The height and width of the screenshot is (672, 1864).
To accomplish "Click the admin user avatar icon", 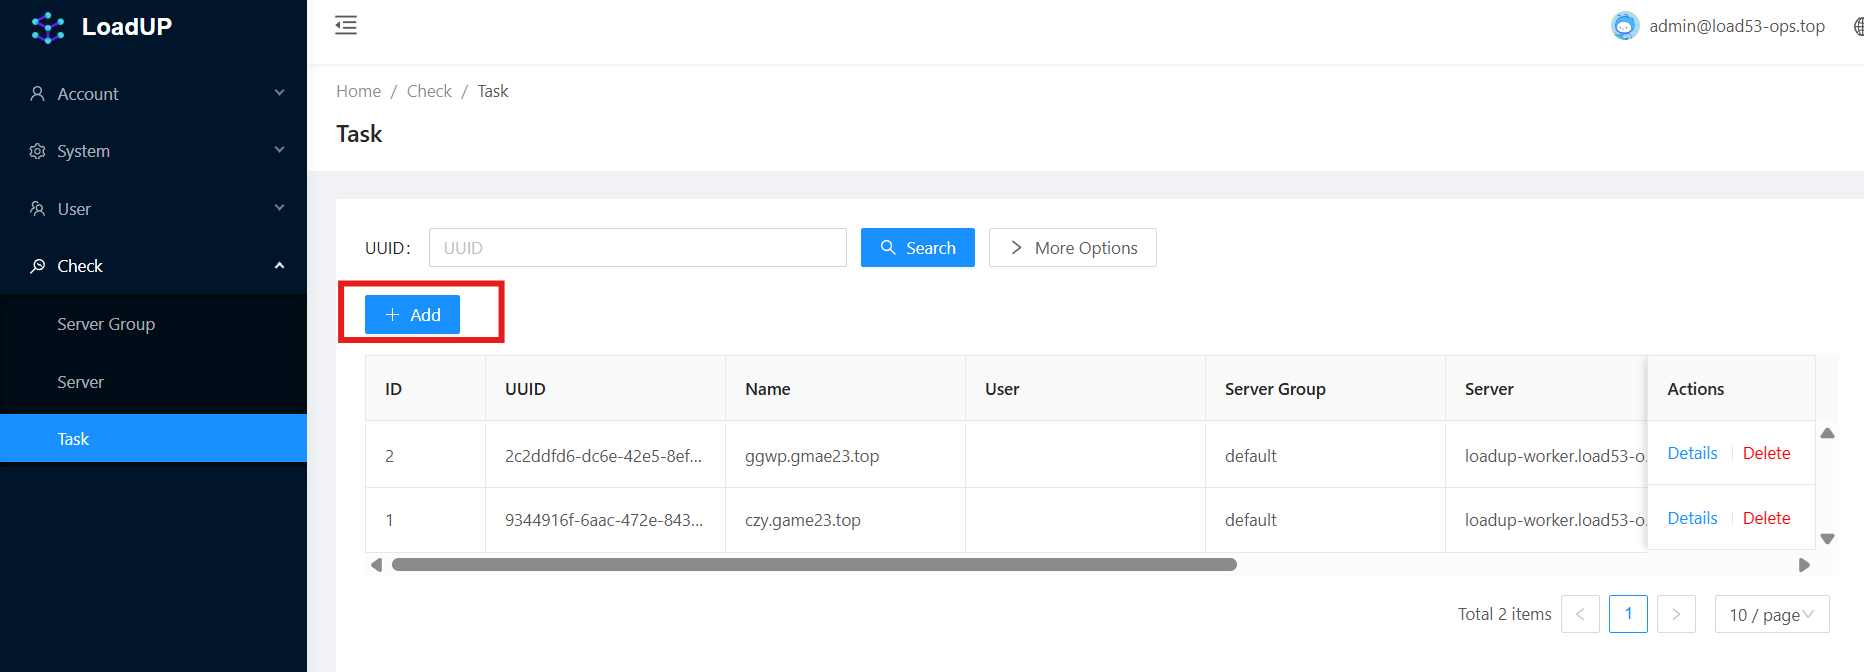I will point(1624,26).
